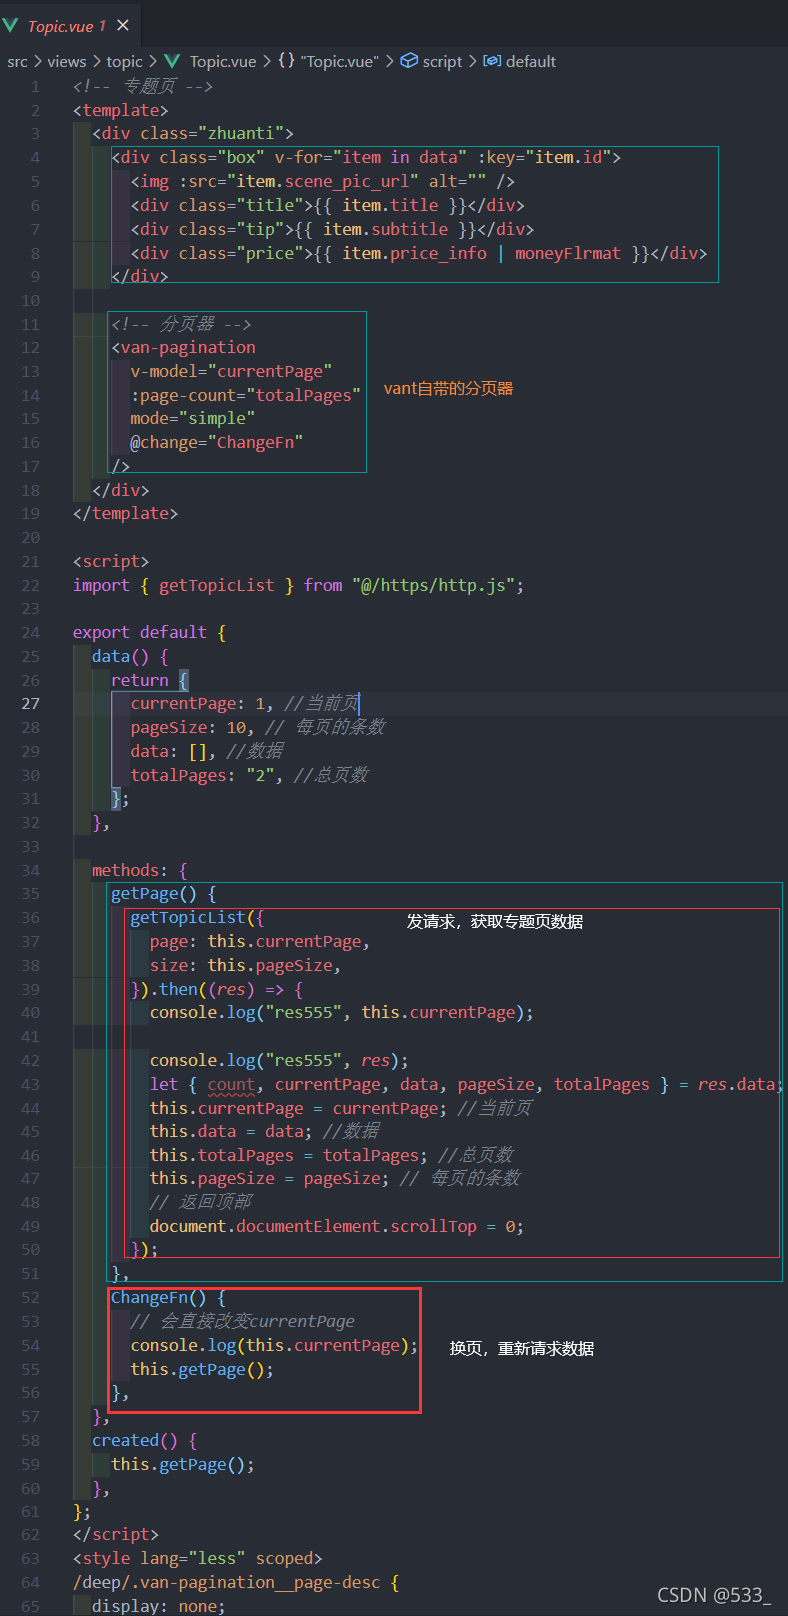Open the src breadcrumb segment

coord(17,62)
